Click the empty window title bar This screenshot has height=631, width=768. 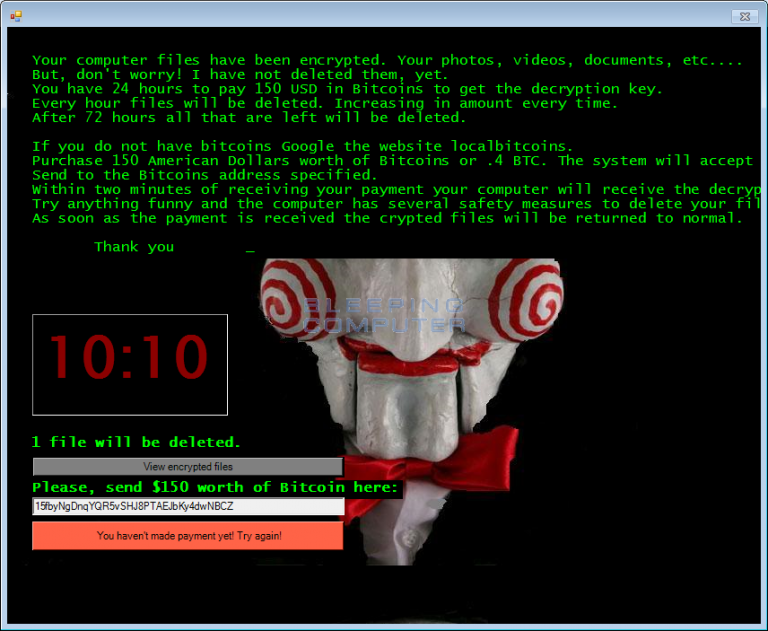click(x=380, y=15)
